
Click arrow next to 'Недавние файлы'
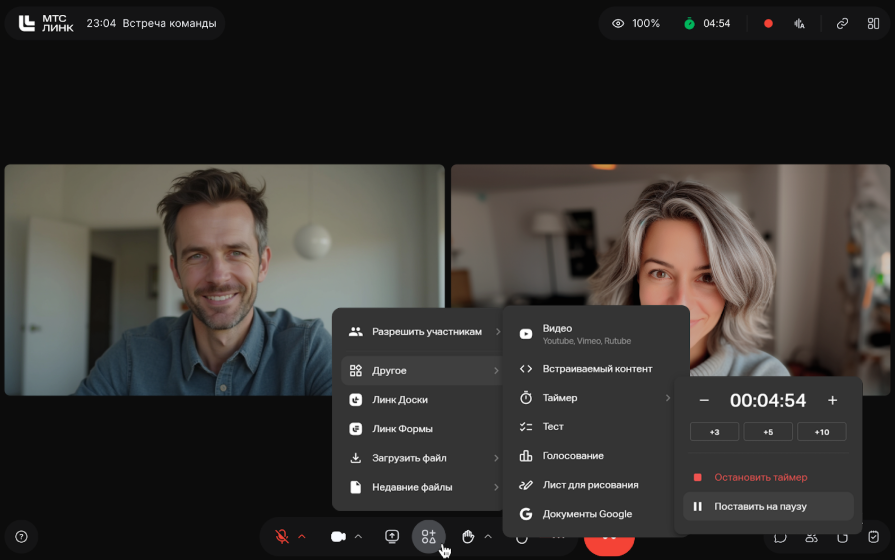(x=496, y=487)
